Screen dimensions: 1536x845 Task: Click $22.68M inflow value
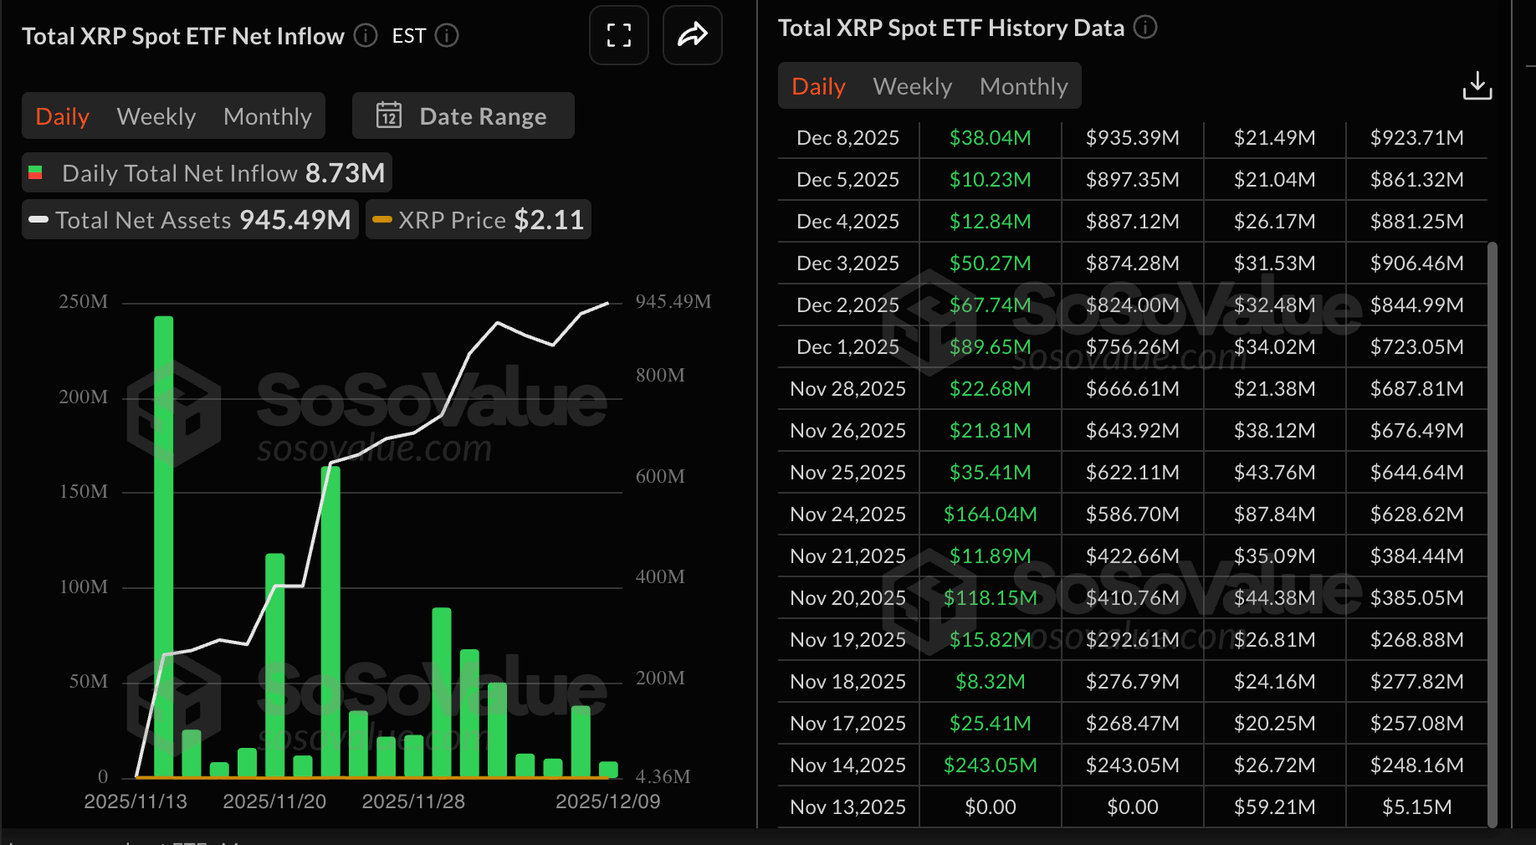point(990,389)
